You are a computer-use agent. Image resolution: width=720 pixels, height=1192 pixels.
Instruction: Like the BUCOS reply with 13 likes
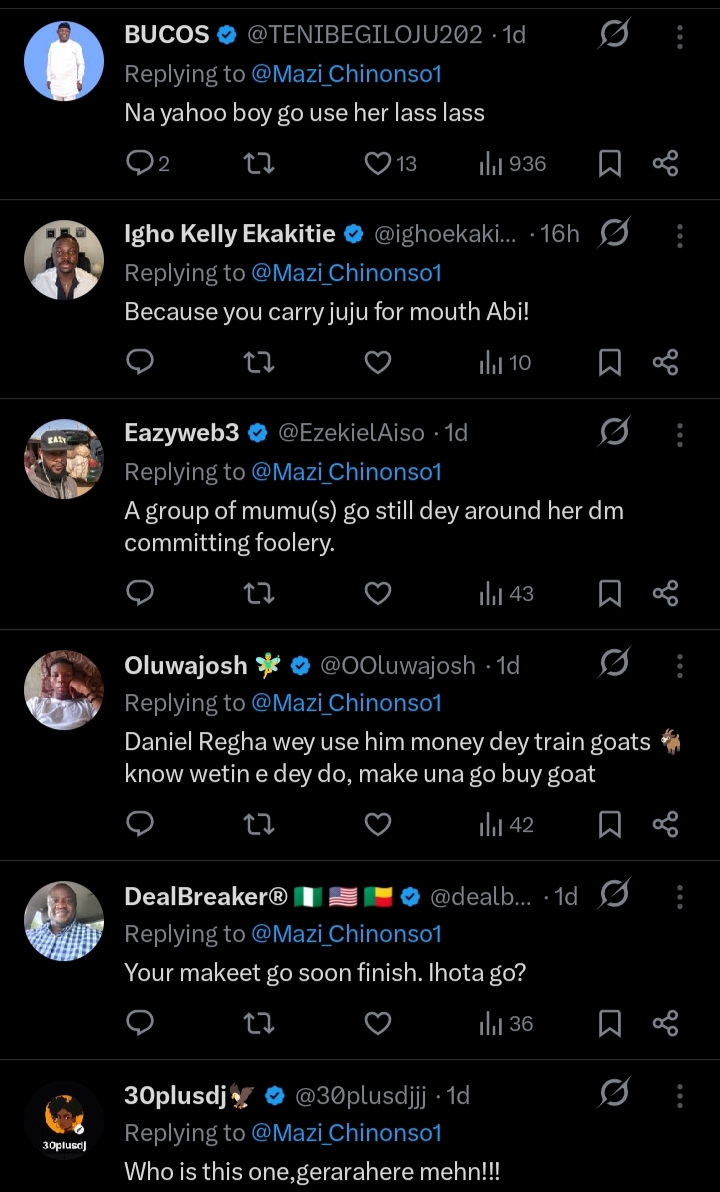pos(378,163)
